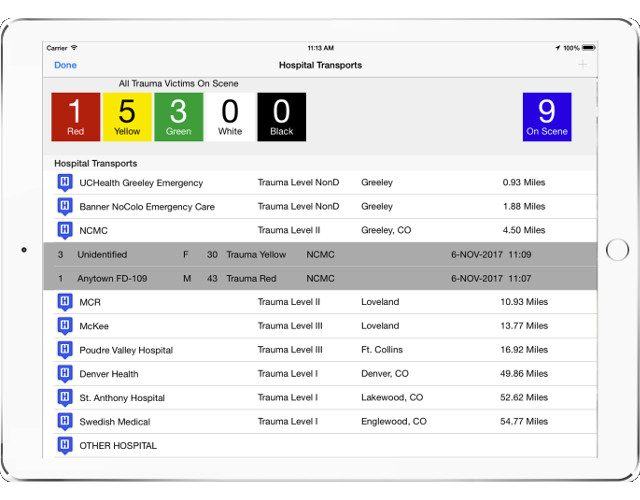Image resolution: width=640 pixels, height=500 pixels.
Task: Tap the plus add button
Action: coord(583,65)
